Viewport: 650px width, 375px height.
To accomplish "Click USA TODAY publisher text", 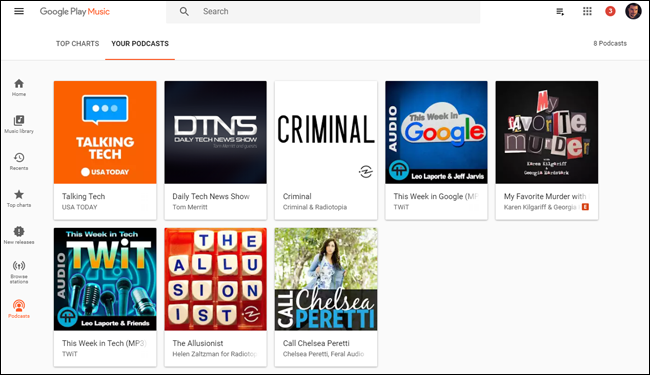I will click(80, 207).
